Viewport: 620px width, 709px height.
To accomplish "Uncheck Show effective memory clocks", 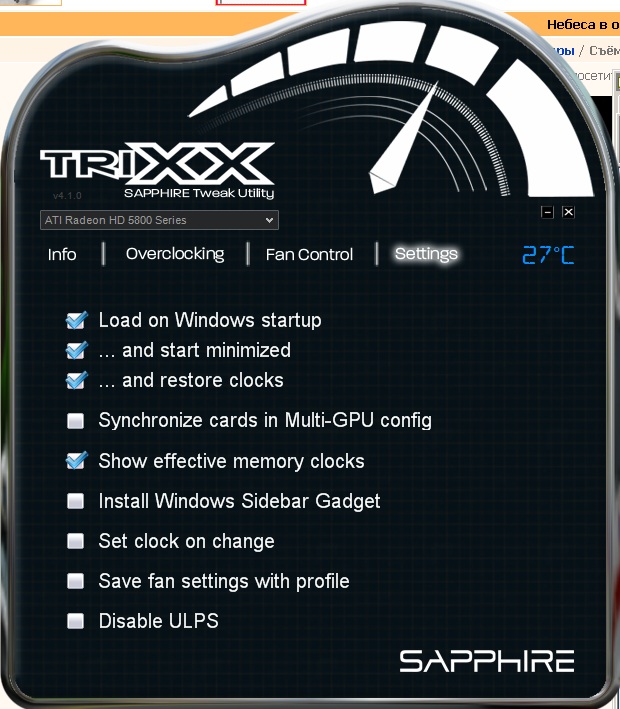I will point(76,461).
